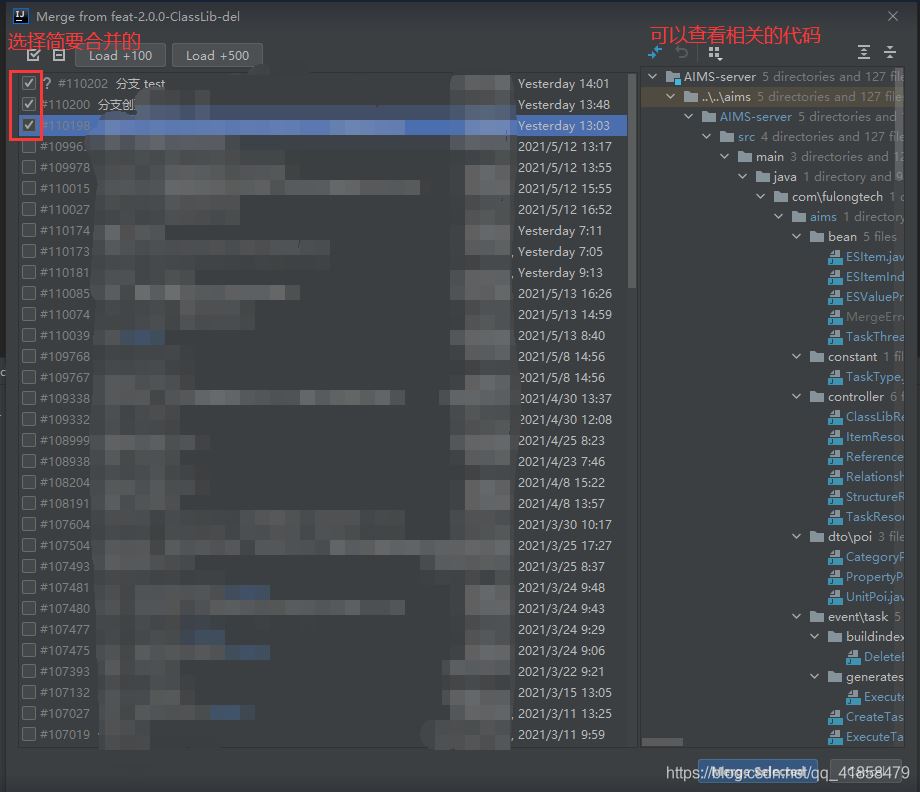Viewport: 920px width, 792px height.
Task: Click the AIMS-server module root icon
Action: (x=673, y=77)
